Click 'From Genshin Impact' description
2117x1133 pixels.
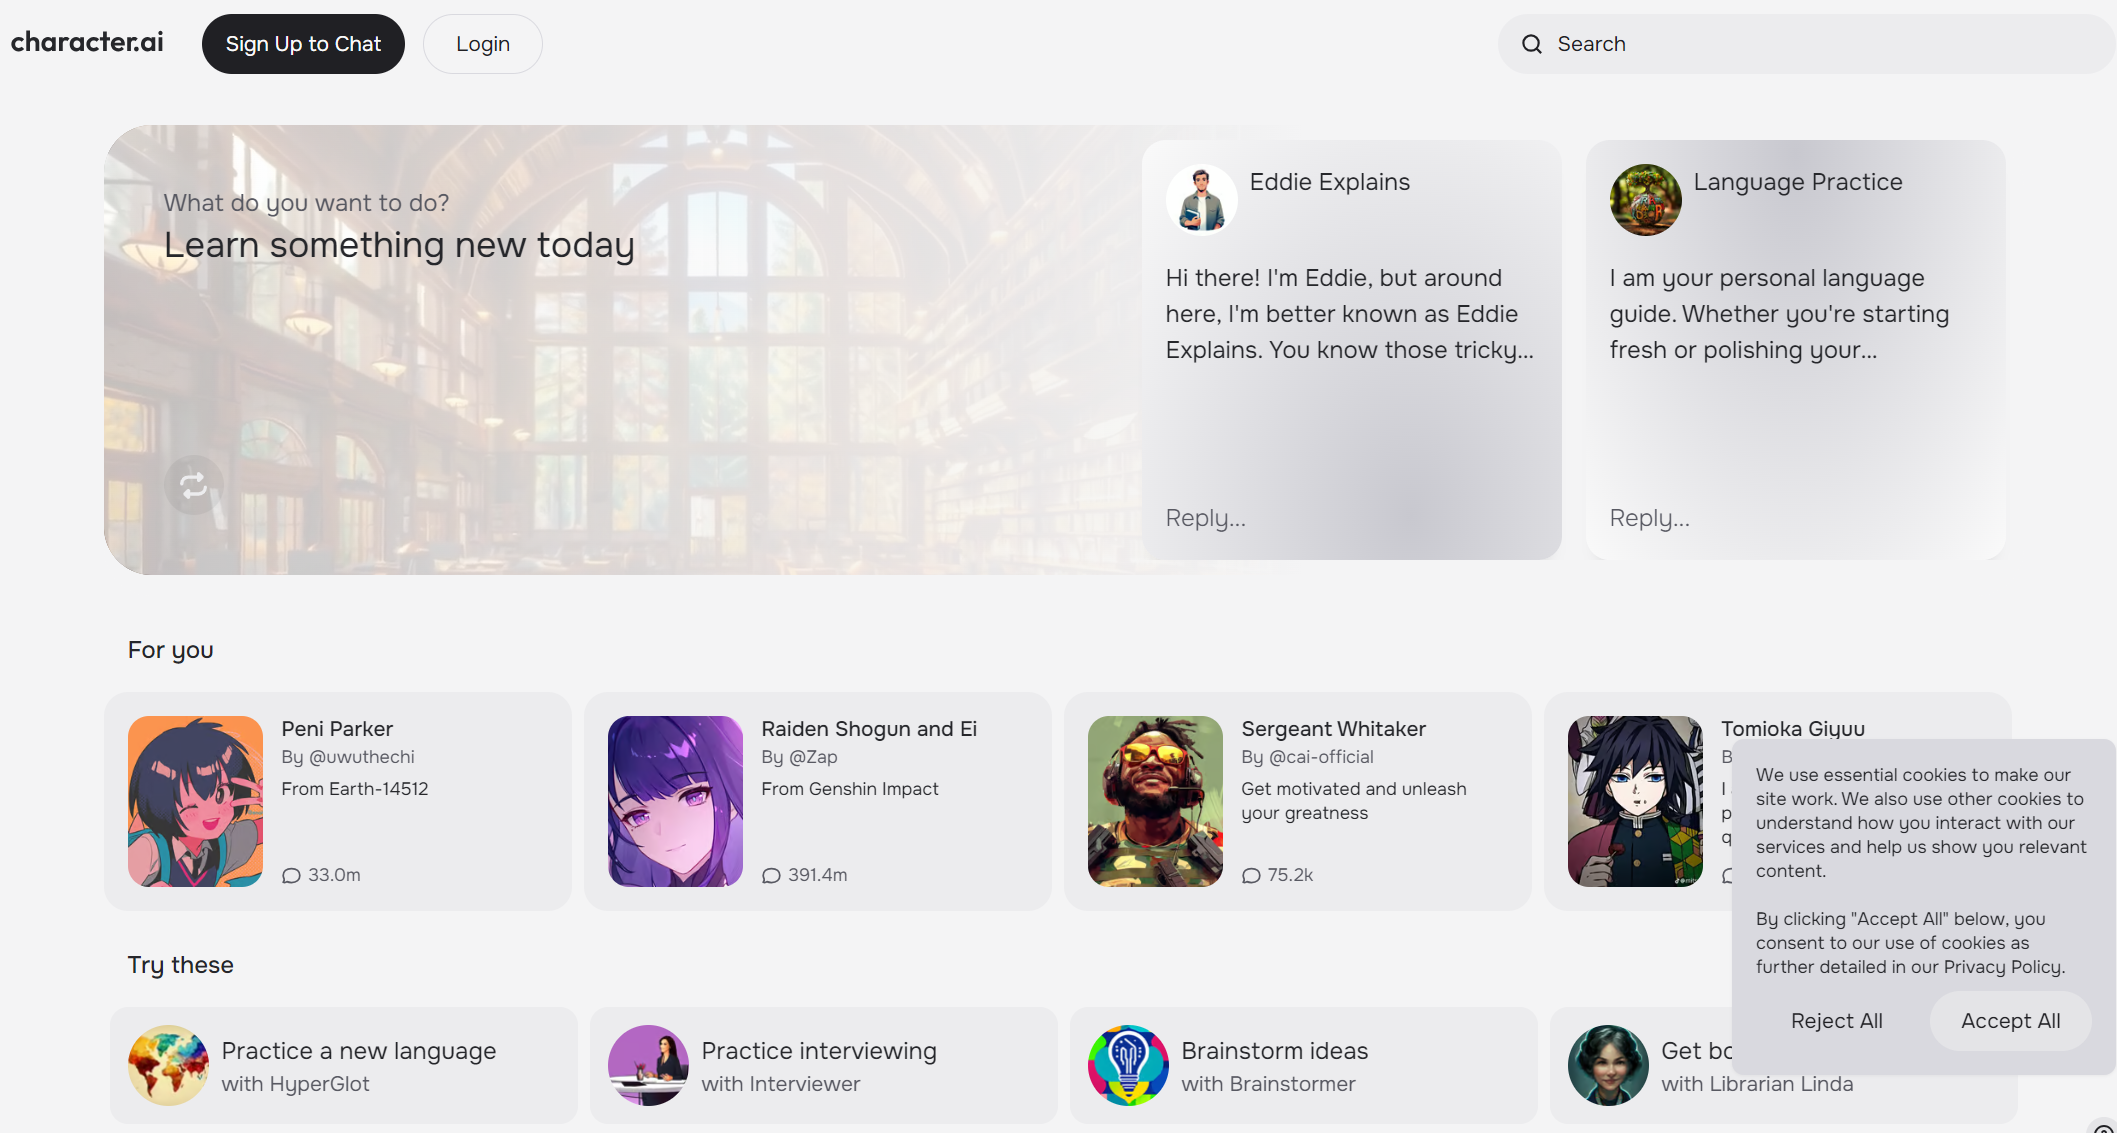click(850, 789)
